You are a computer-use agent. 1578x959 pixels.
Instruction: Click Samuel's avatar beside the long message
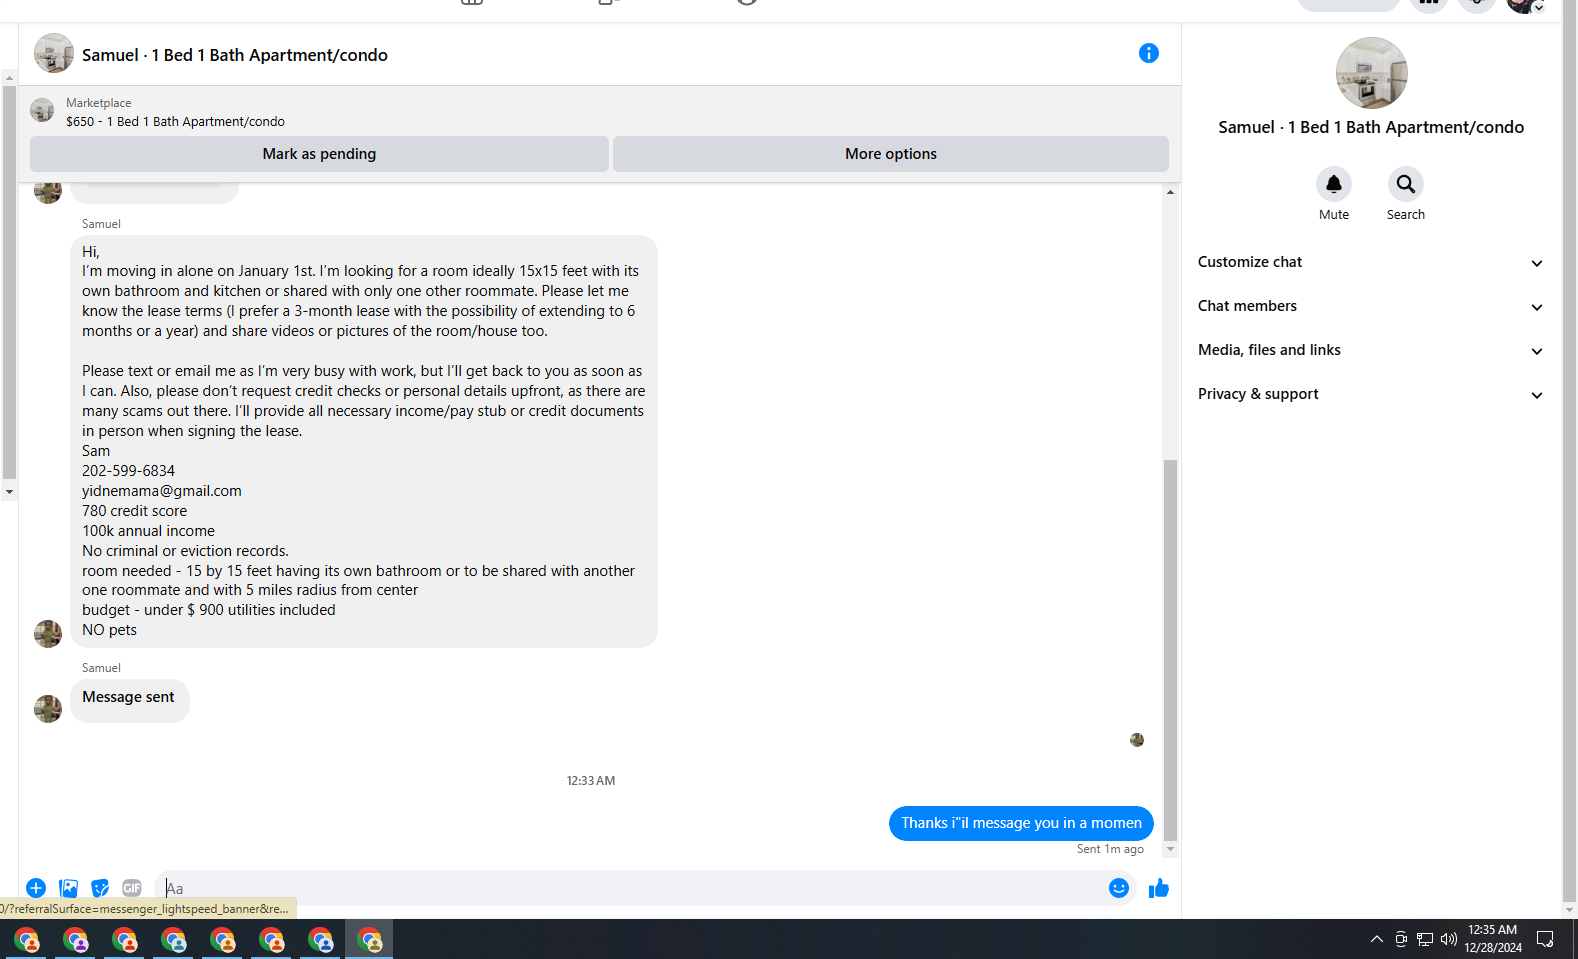[48, 634]
